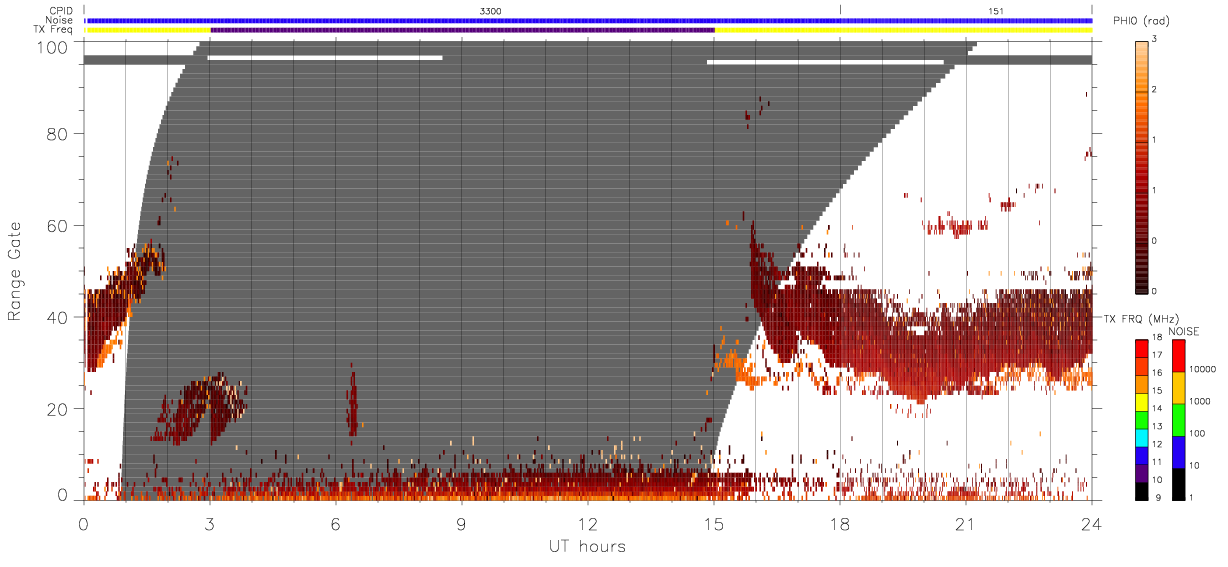Click the purple swatch in TX FRQ legend
The height and width of the screenshot is (567, 1228).
click(x=1141, y=474)
